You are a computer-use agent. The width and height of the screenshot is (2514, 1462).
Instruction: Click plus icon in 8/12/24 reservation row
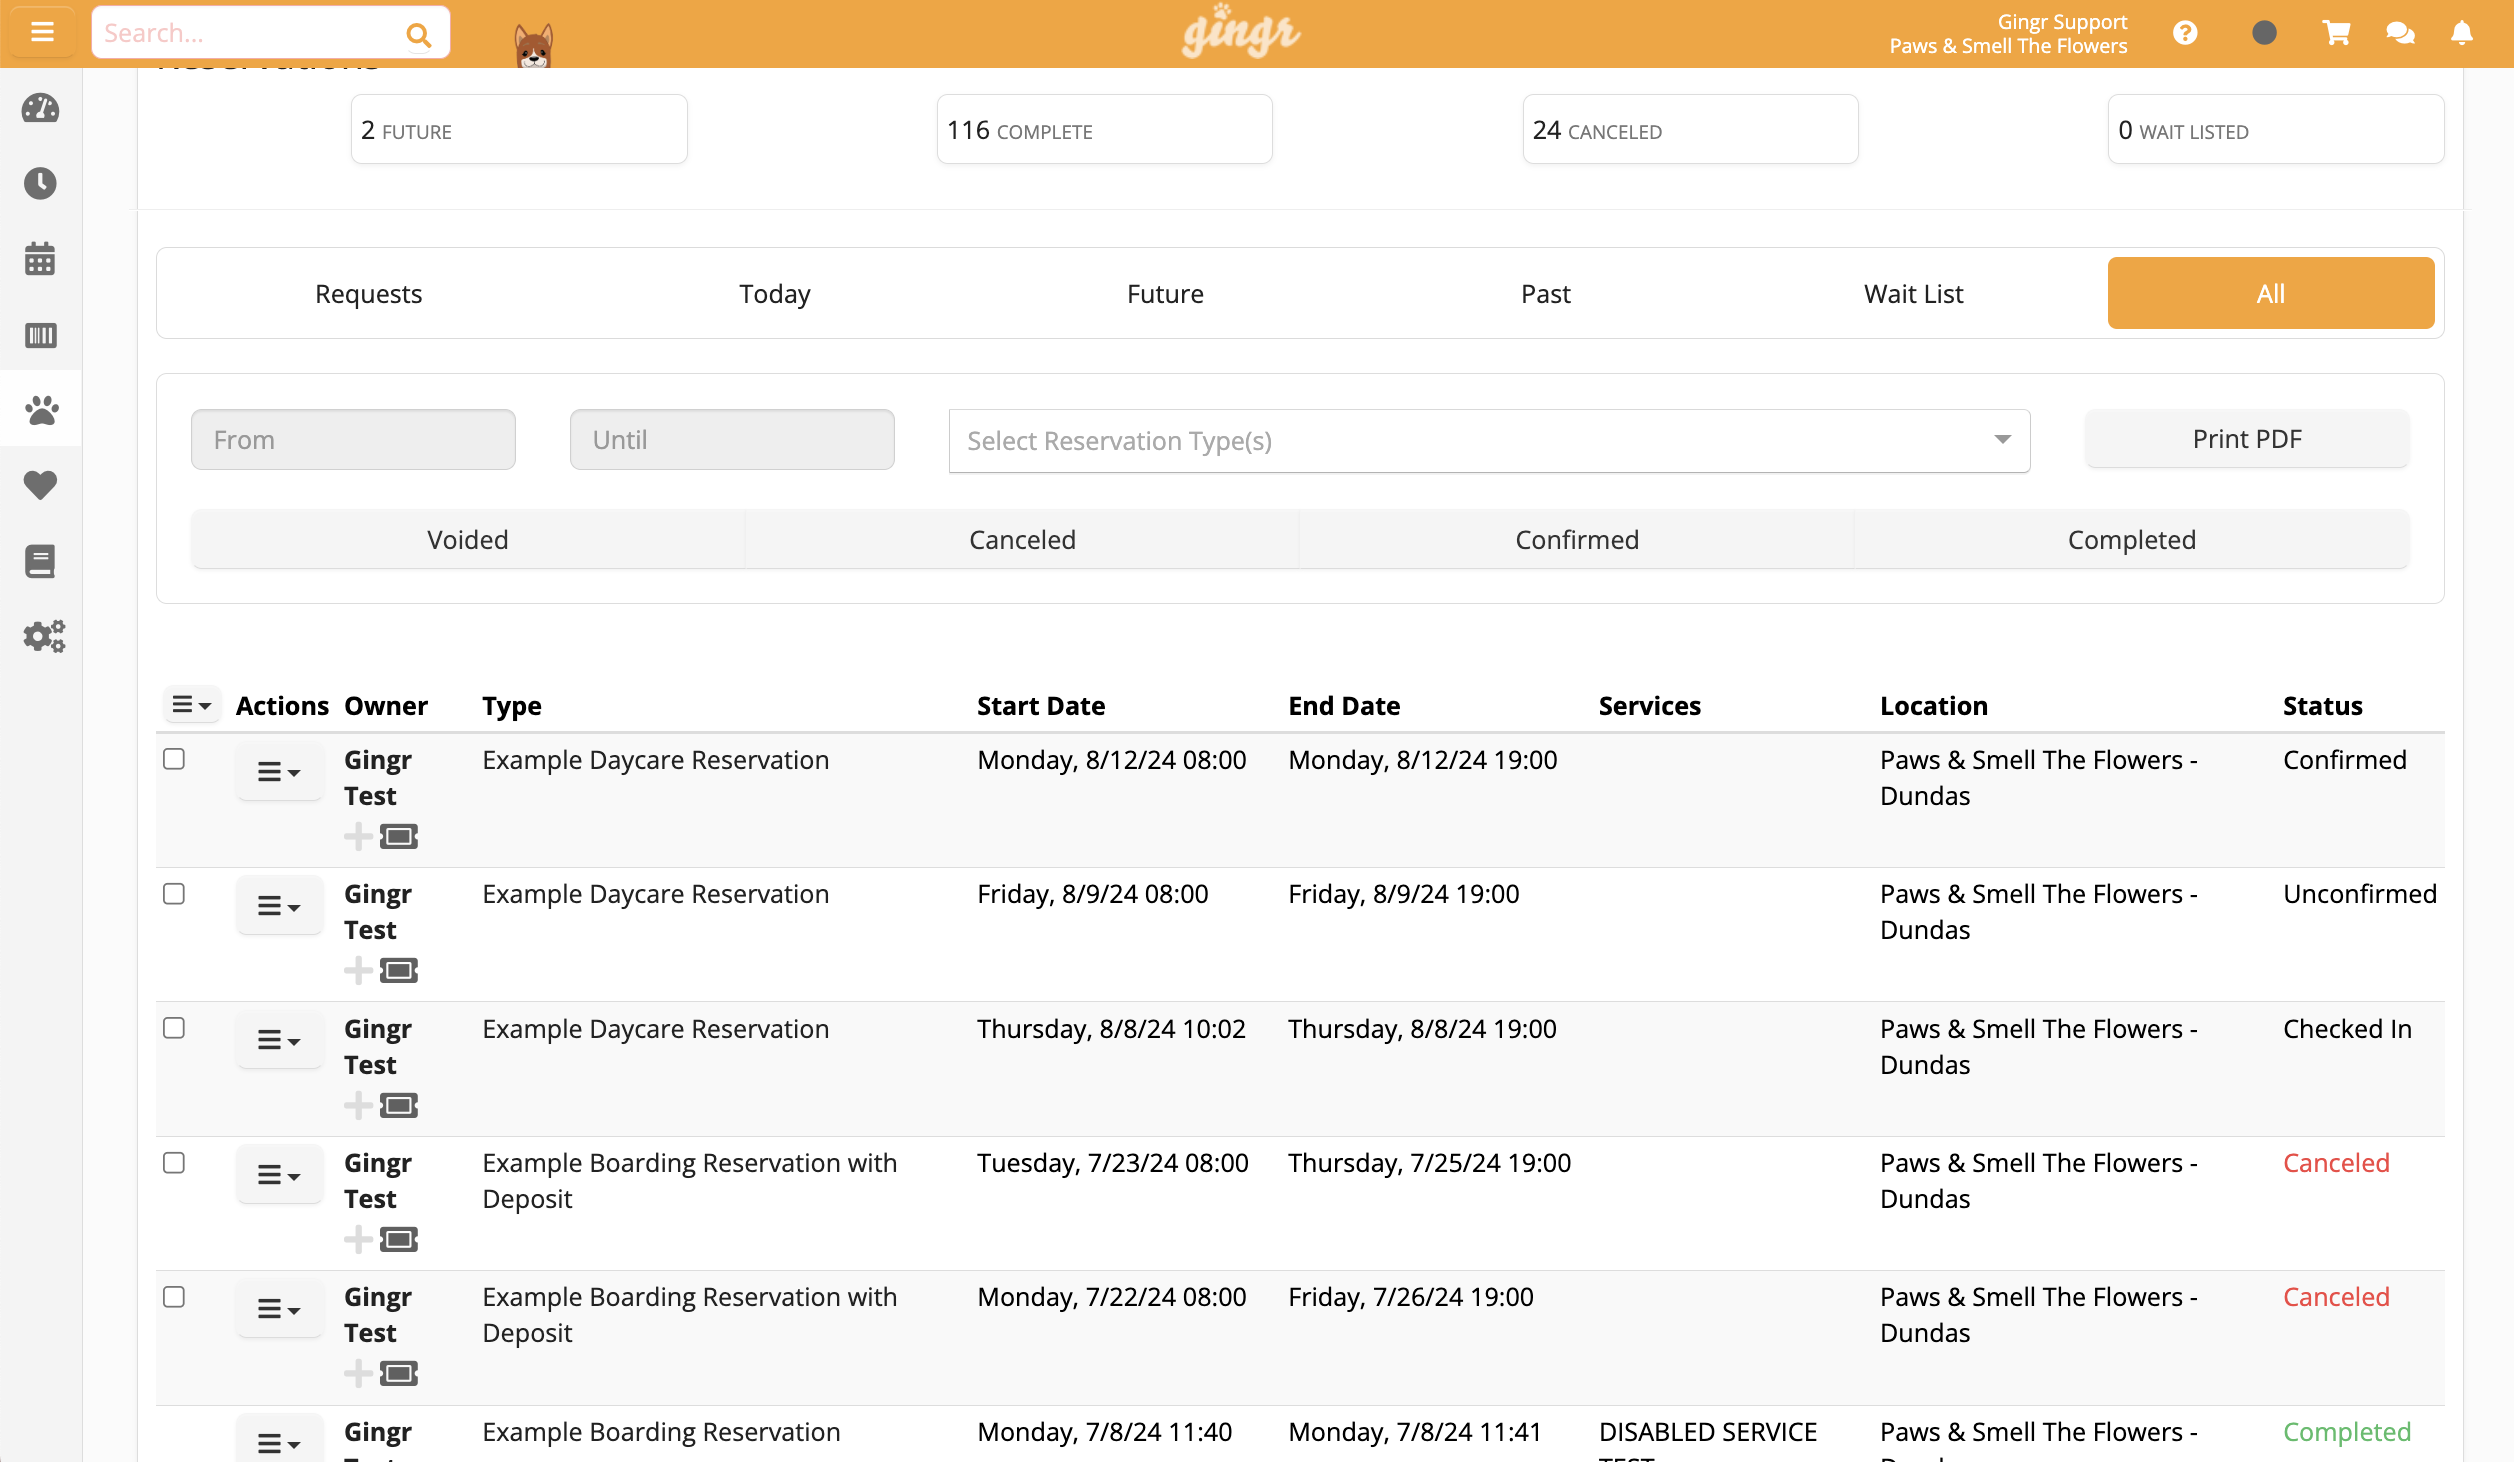[x=358, y=836]
